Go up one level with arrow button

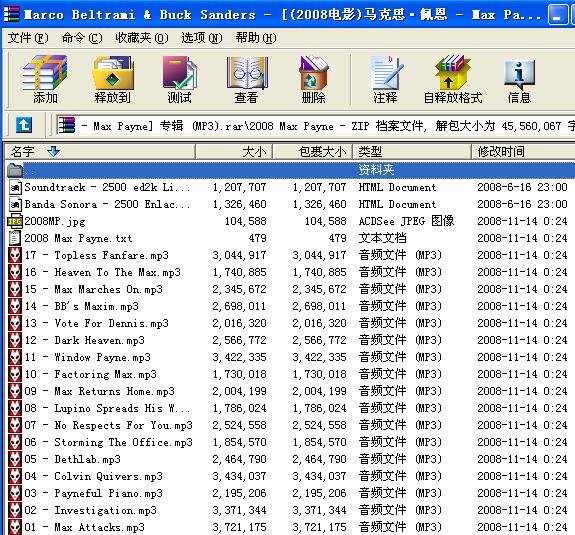tap(24, 125)
